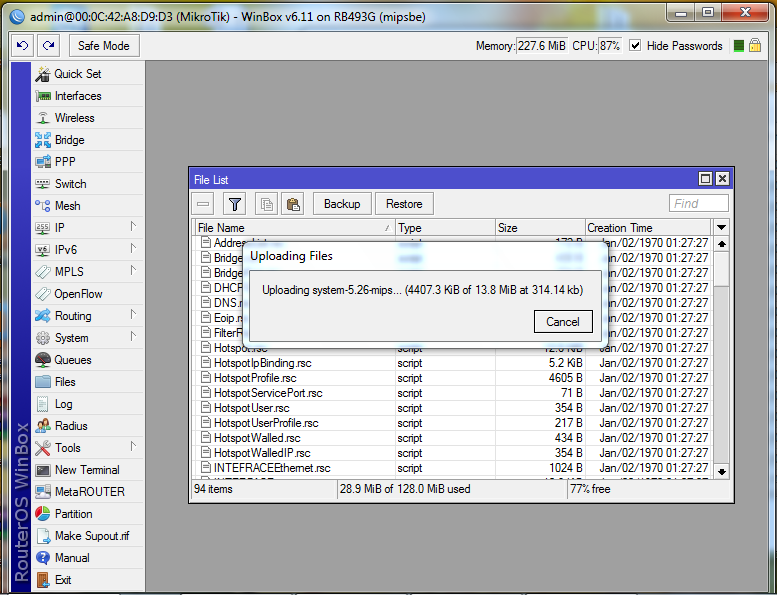Click the Find input field

(699, 203)
